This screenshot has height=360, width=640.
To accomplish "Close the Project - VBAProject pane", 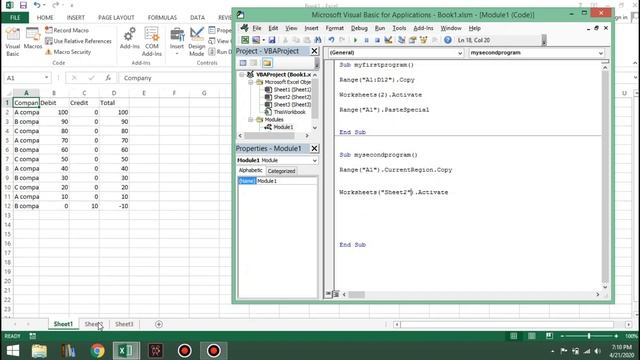I will tap(314, 51).
